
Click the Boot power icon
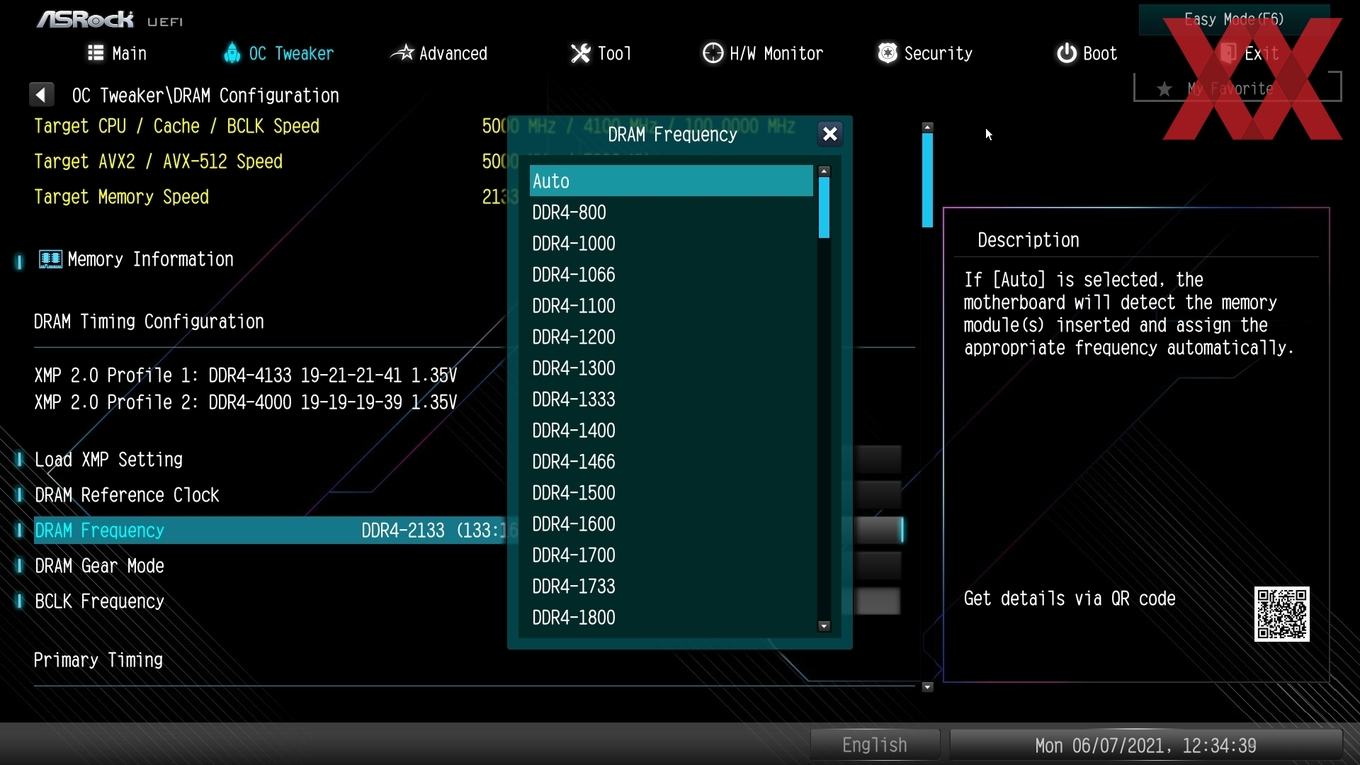pos(1066,53)
